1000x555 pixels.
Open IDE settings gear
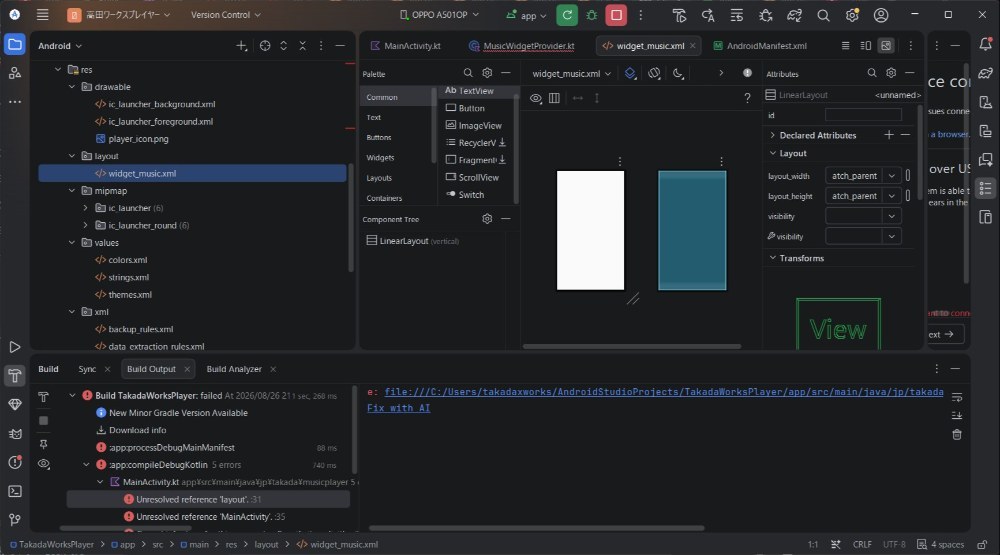coord(852,15)
